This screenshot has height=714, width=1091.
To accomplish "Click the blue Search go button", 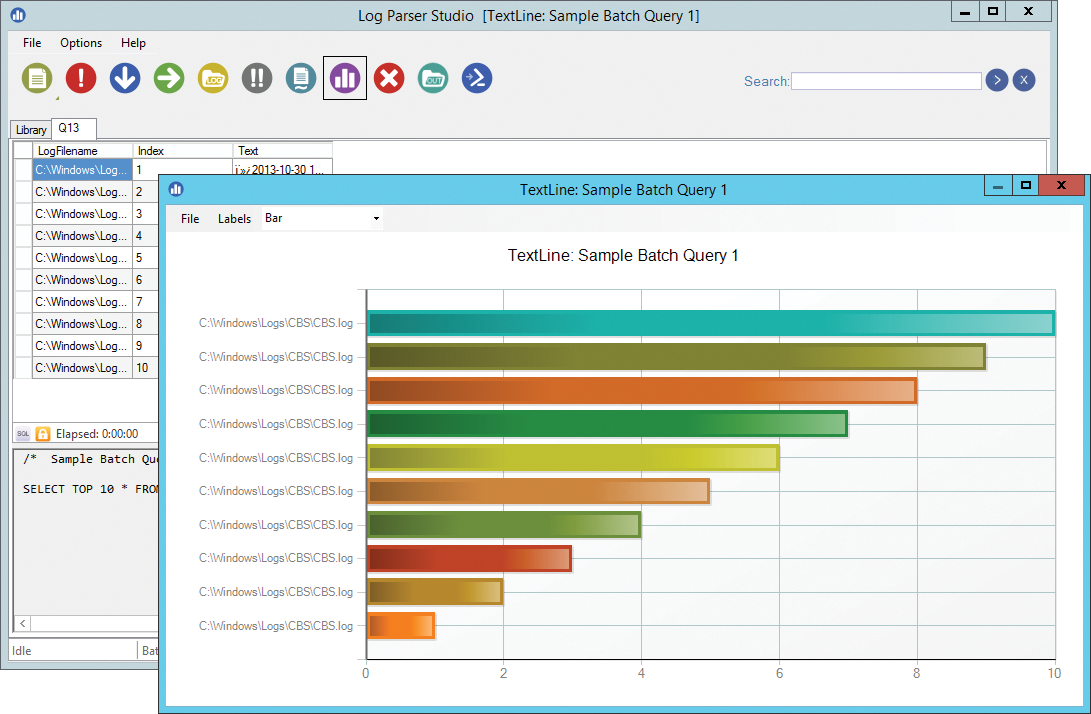I will coord(996,80).
